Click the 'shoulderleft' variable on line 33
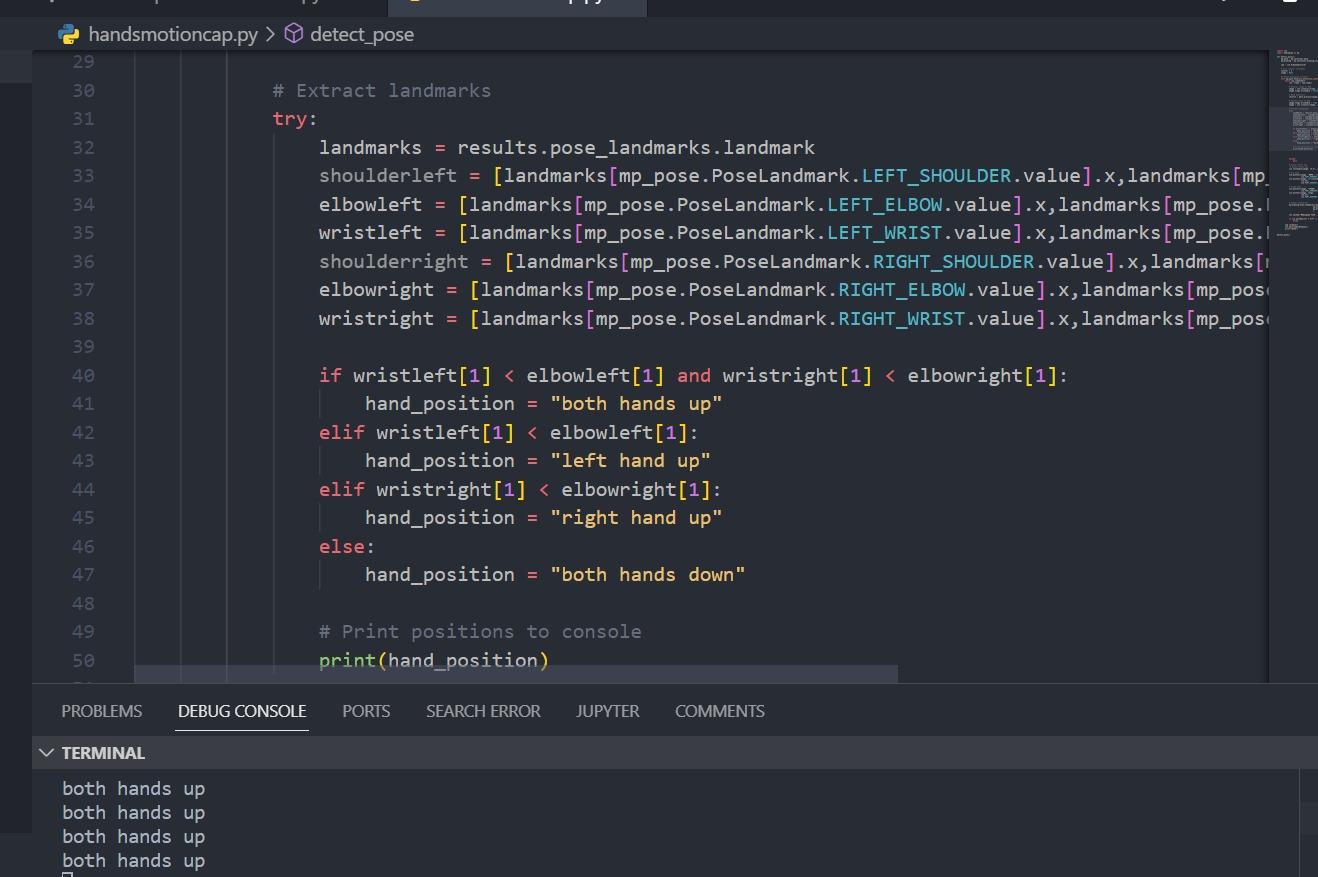The height and width of the screenshot is (877, 1318). tap(388, 176)
